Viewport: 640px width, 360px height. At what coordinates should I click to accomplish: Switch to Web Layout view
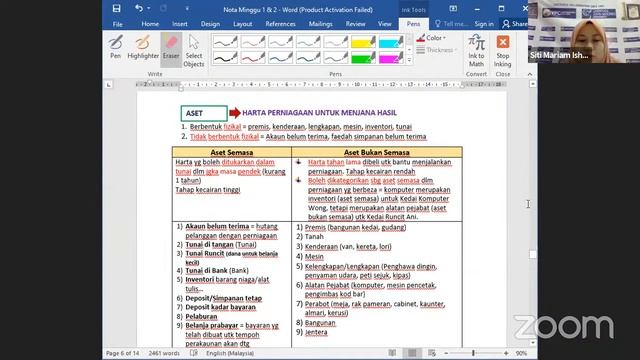[x=432, y=353]
